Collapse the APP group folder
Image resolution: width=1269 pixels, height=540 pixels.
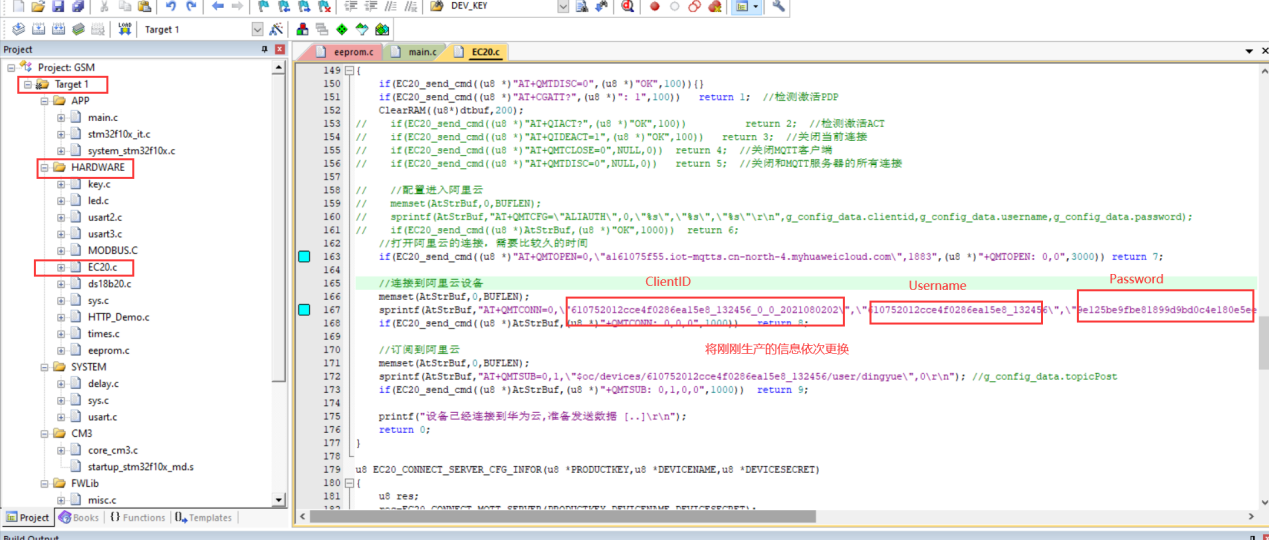tap(44, 101)
